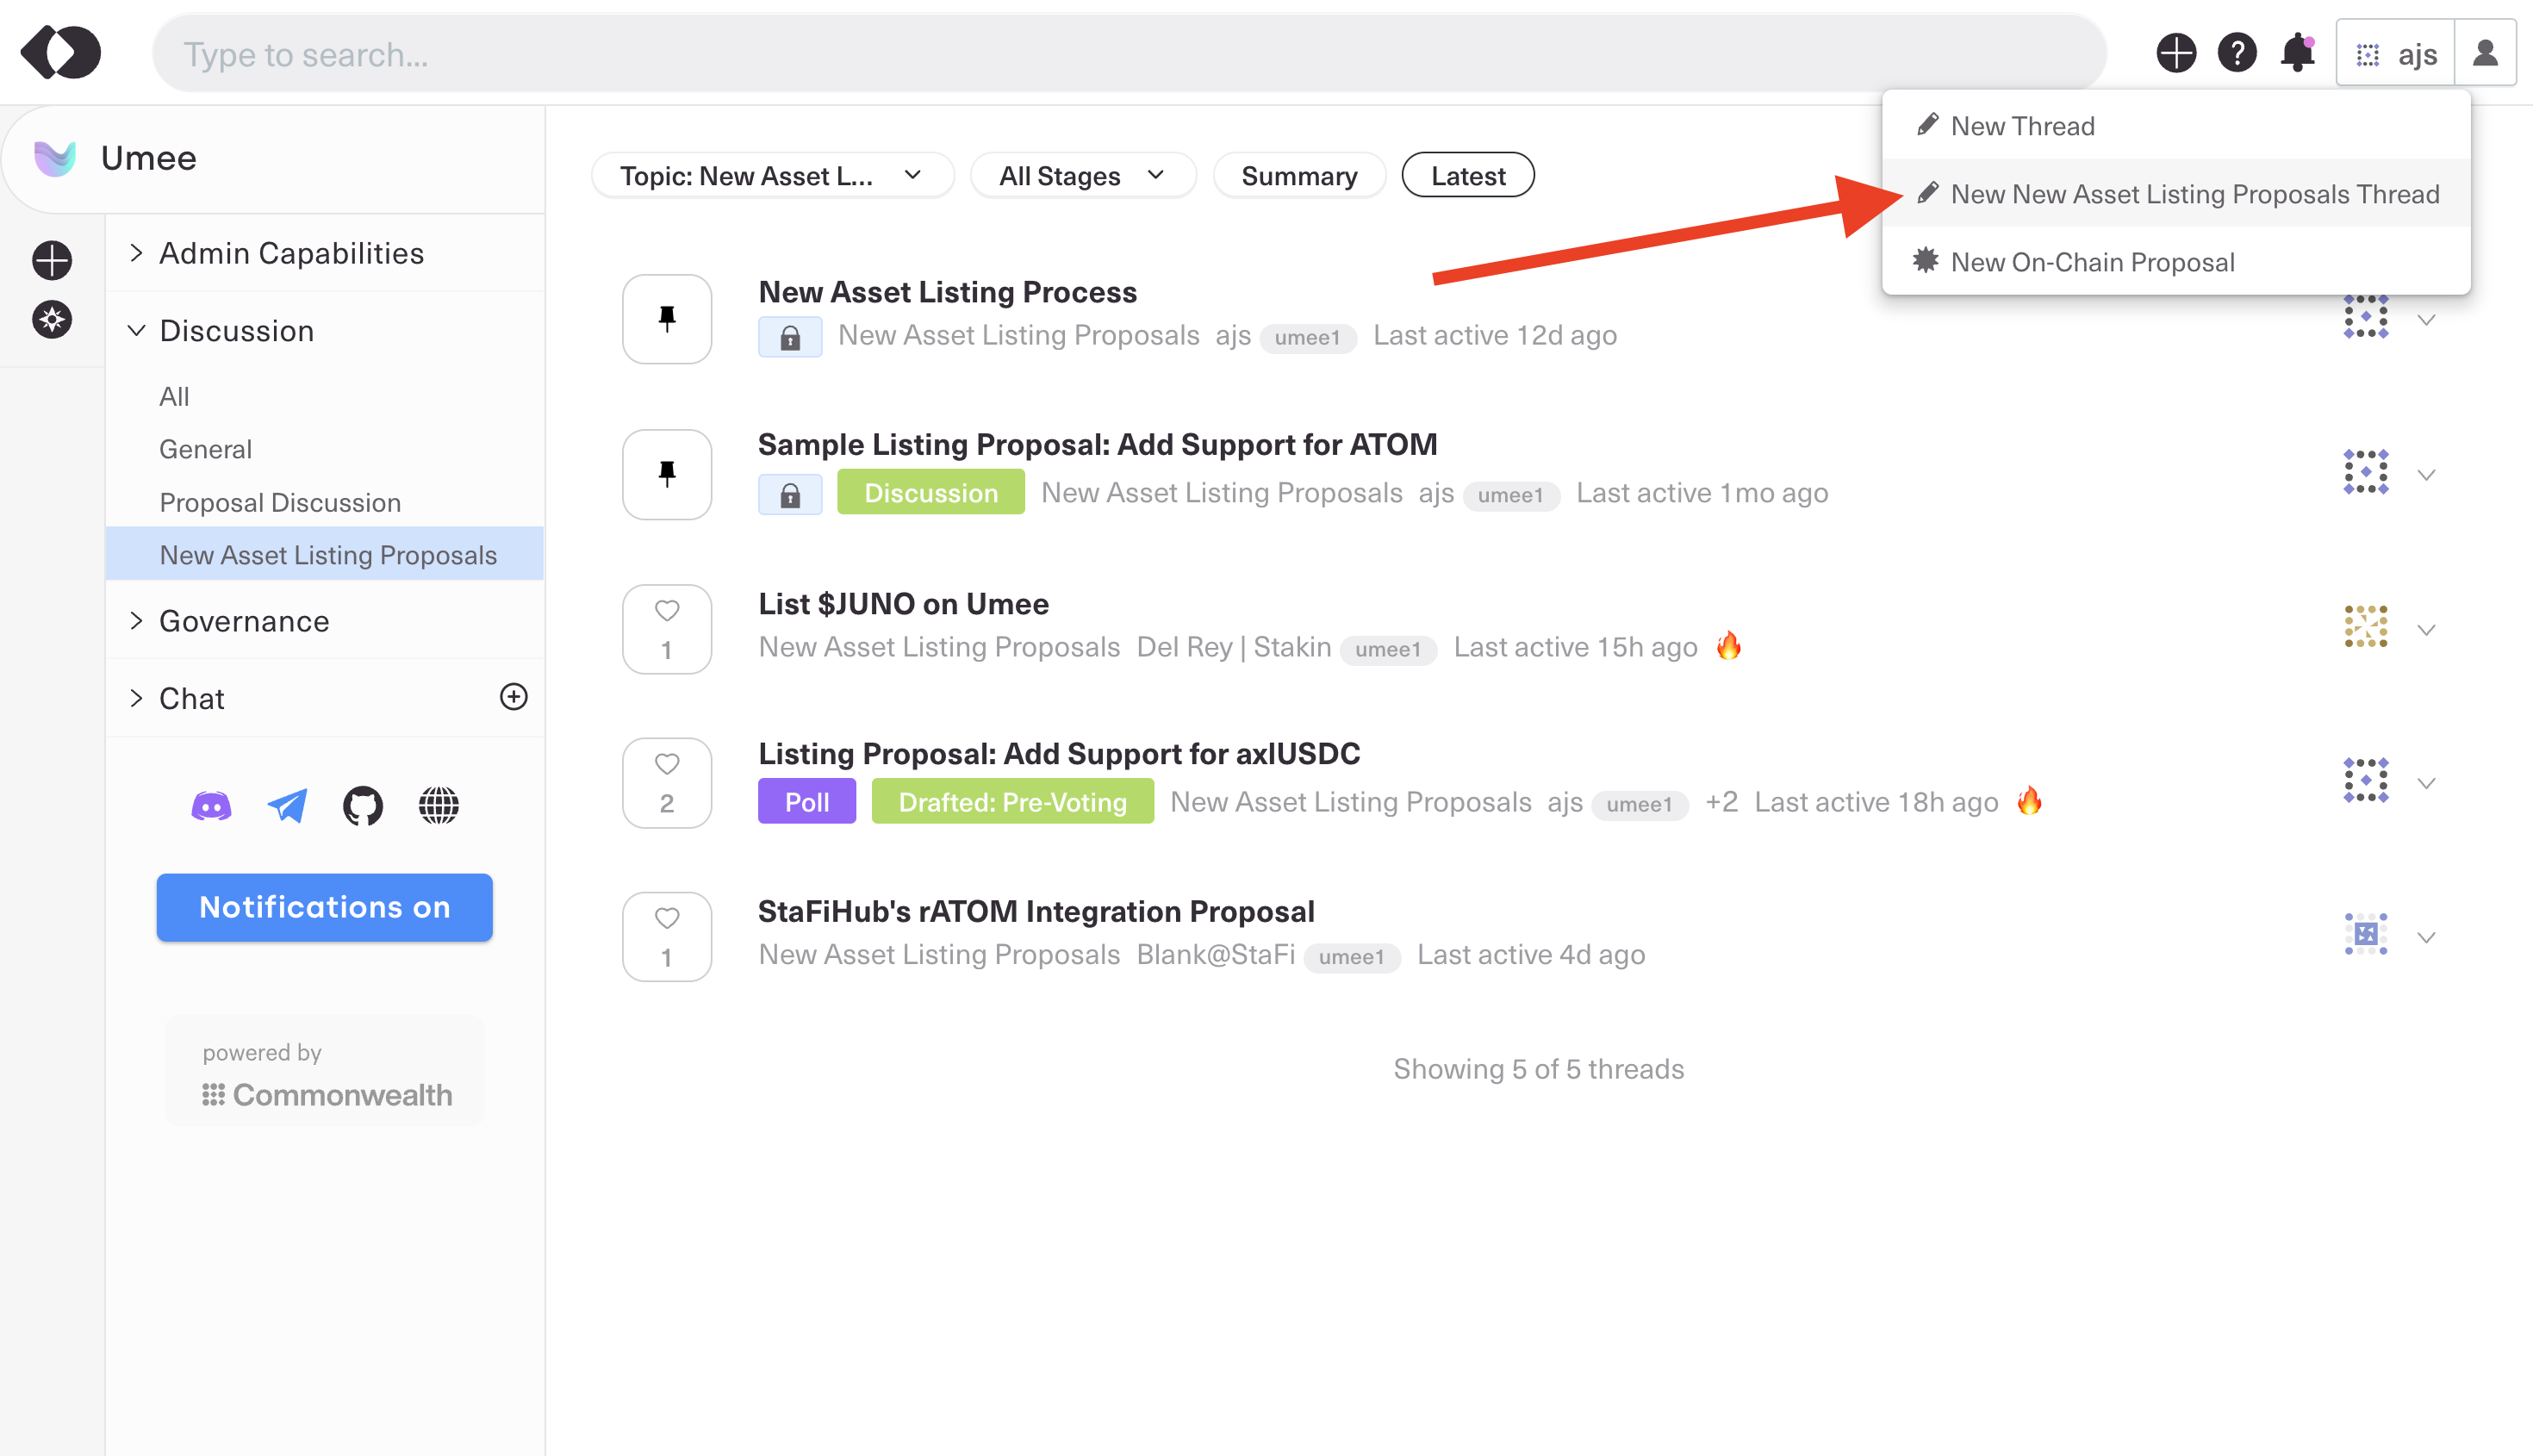2533x1456 pixels.
Task: Open the GitHub icon link
Action: (362, 805)
